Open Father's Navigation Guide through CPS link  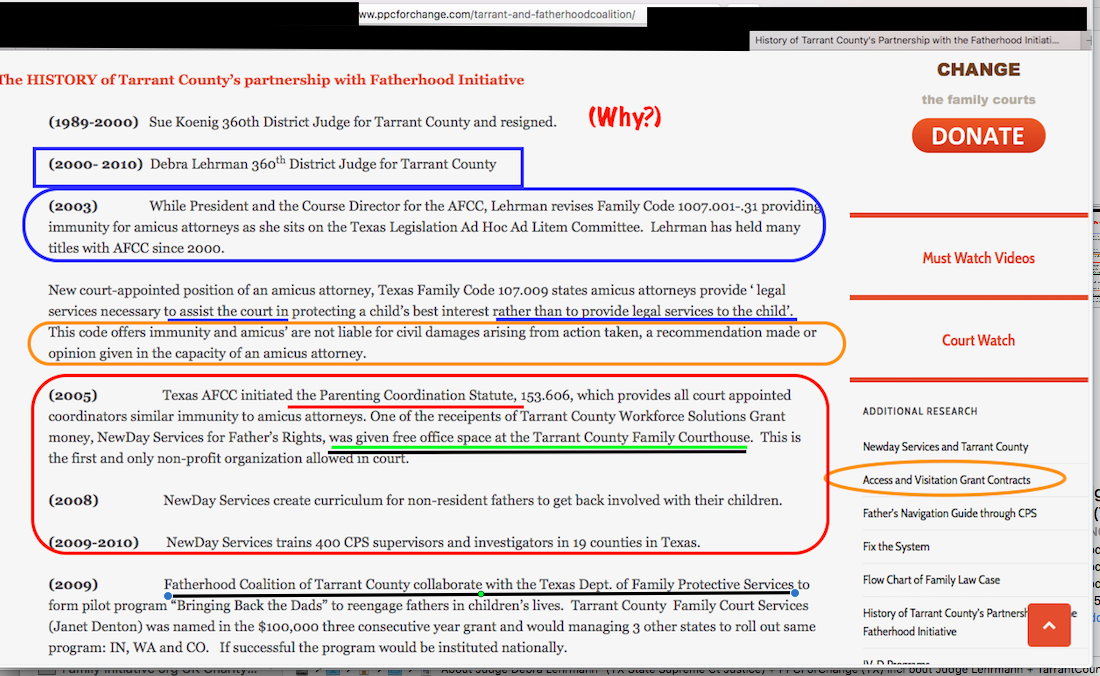pyautogui.click(x=949, y=513)
